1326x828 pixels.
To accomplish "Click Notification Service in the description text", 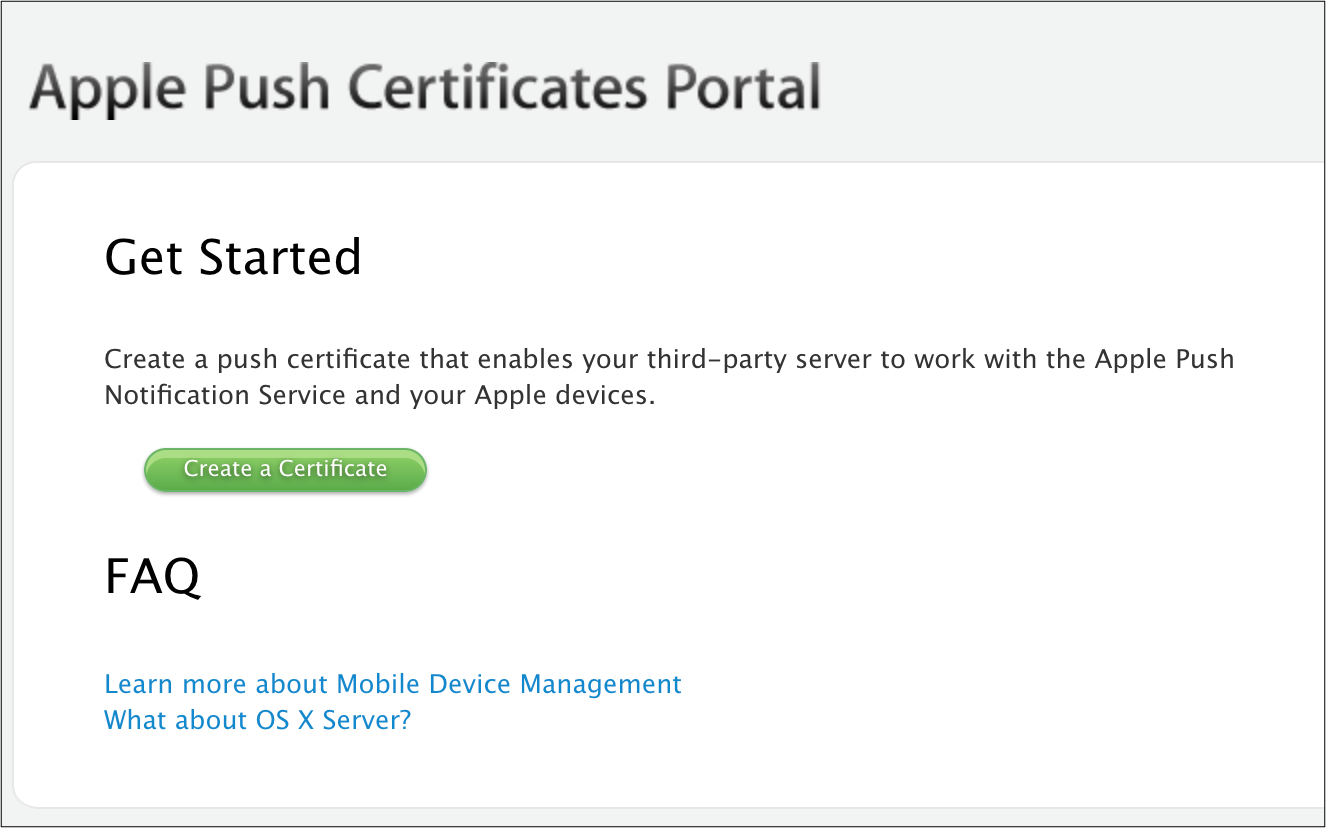I will [225, 395].
